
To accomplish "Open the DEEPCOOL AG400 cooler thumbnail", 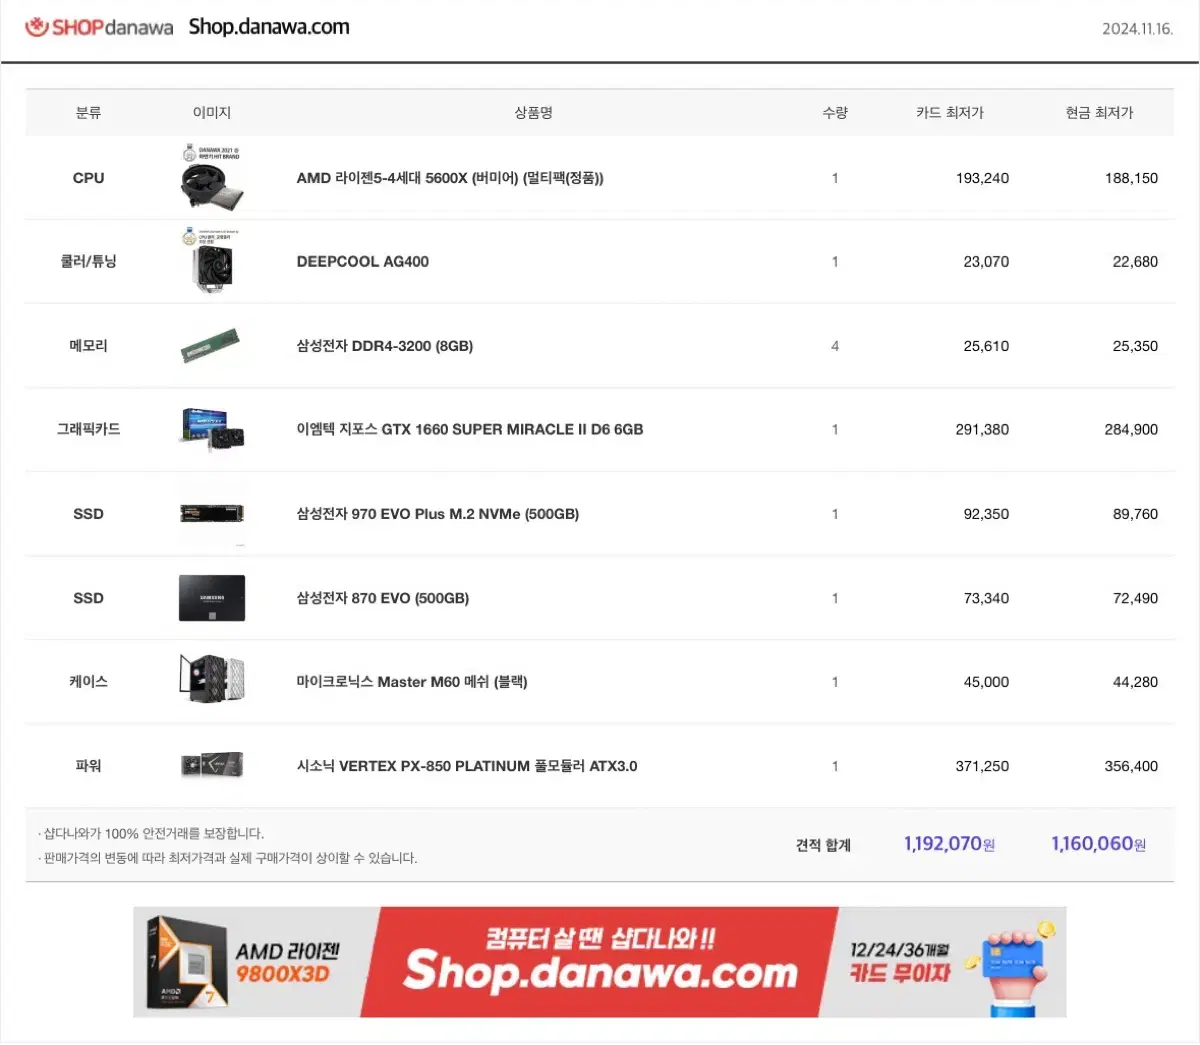I will click(212, 262).
